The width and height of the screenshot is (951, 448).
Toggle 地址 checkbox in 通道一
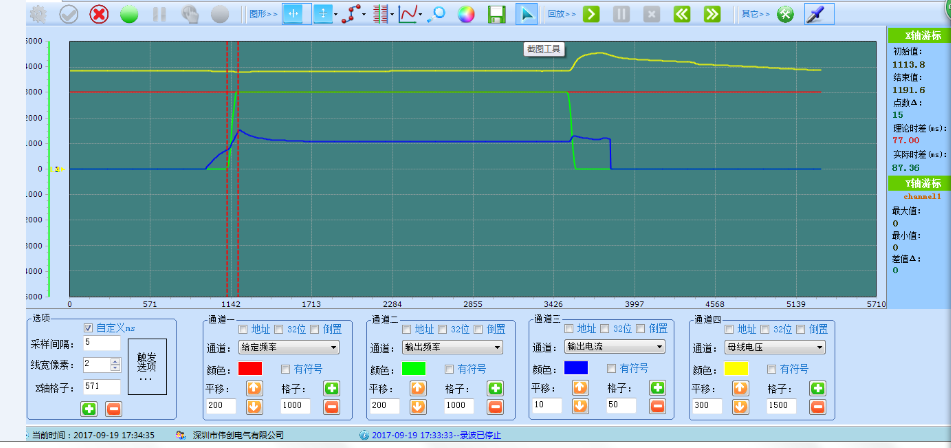coord(243,329)
